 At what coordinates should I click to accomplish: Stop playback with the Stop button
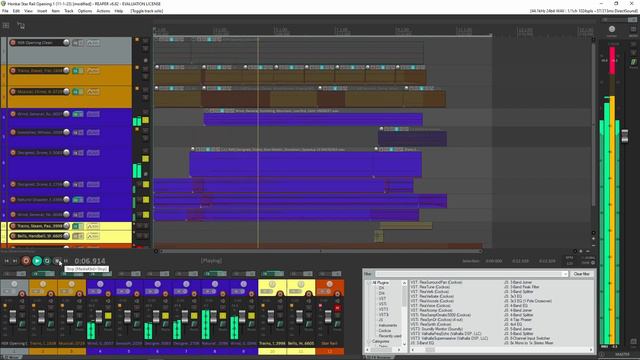pos(58,261)
